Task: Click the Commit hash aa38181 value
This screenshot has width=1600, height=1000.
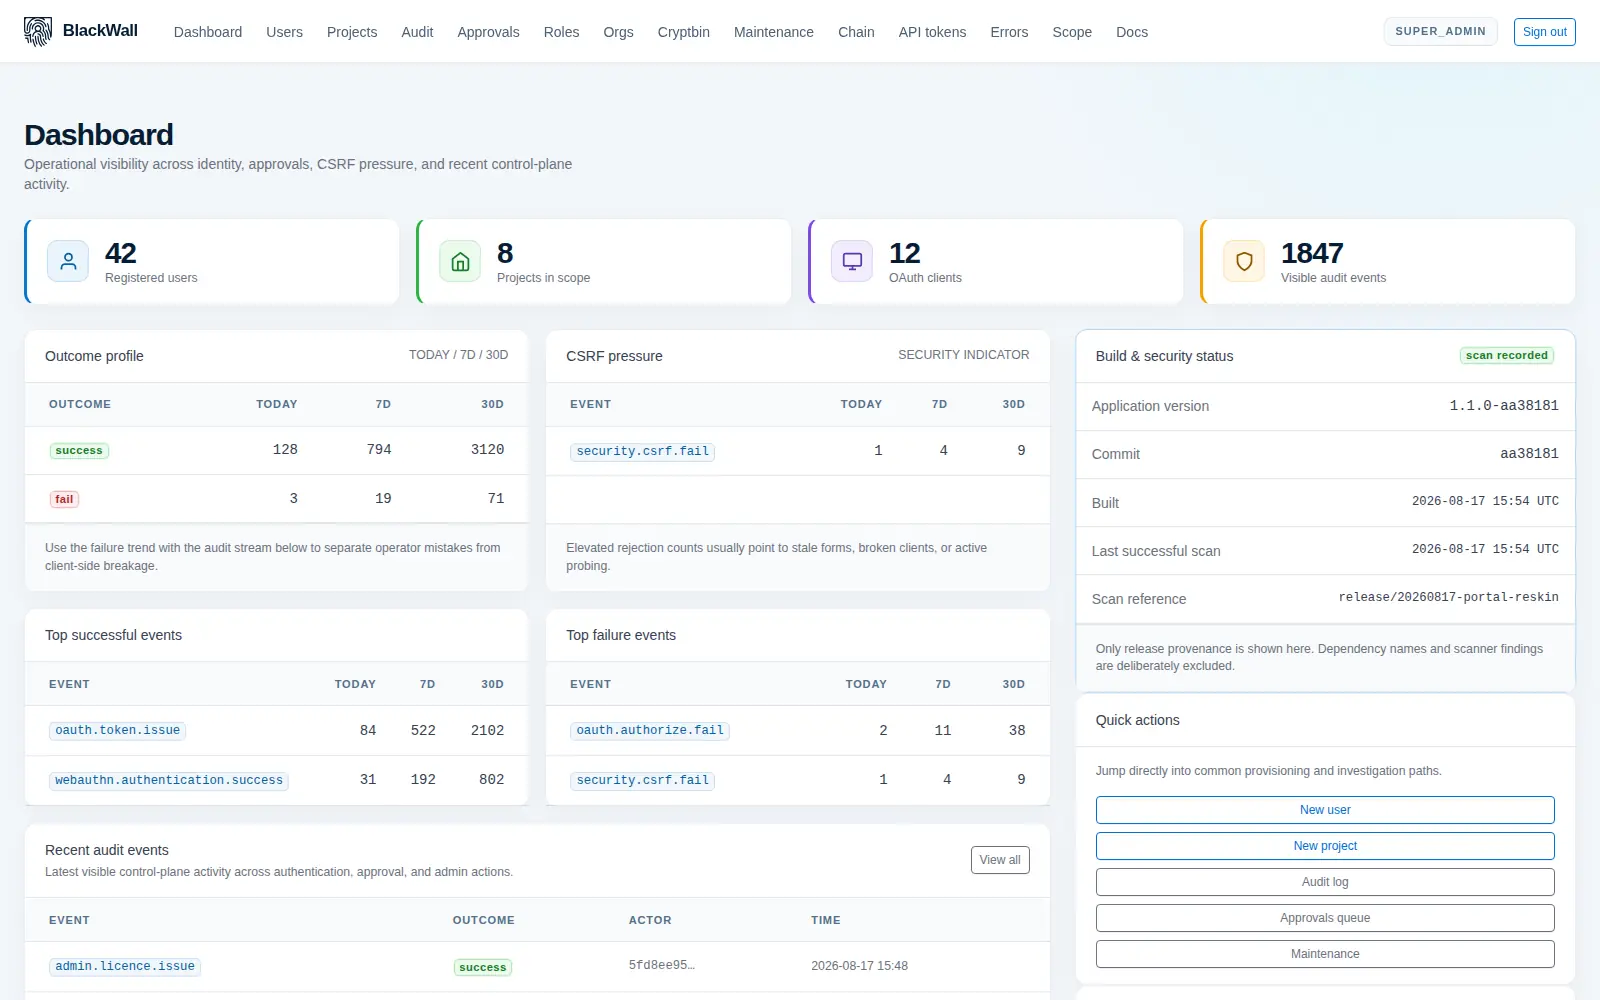Action: point(1529,454)
